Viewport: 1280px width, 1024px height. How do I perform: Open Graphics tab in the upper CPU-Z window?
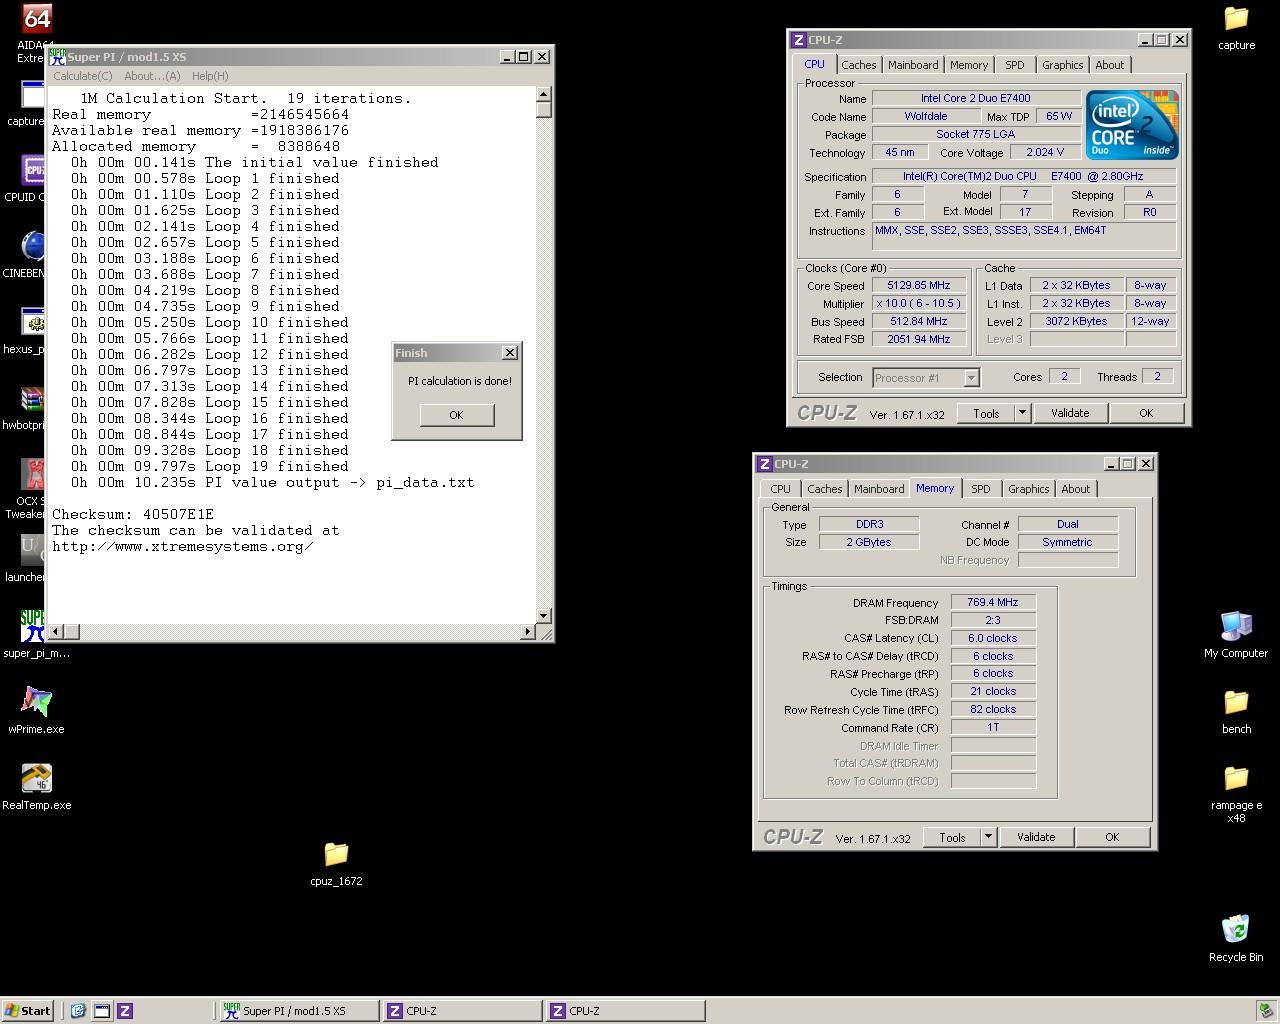[x=1062, y=65]
